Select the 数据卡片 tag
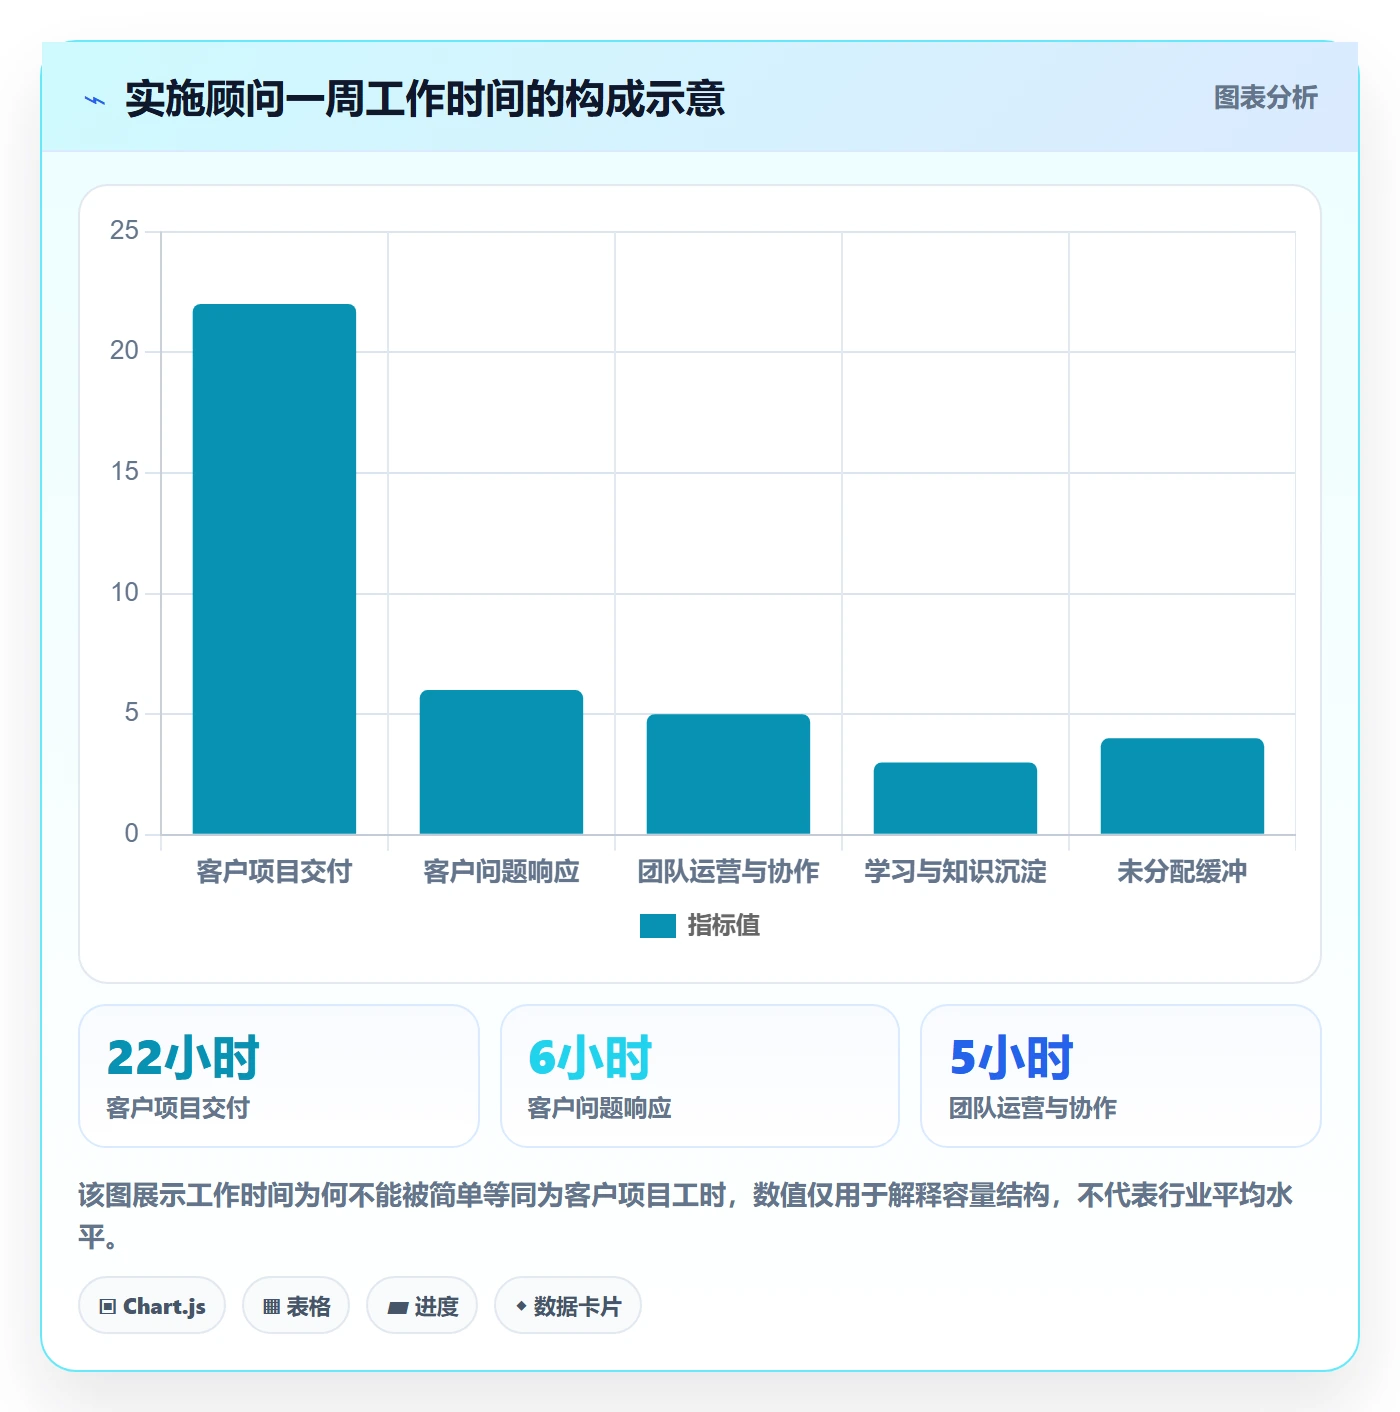1400x1412 pixels. point(568,1306)
